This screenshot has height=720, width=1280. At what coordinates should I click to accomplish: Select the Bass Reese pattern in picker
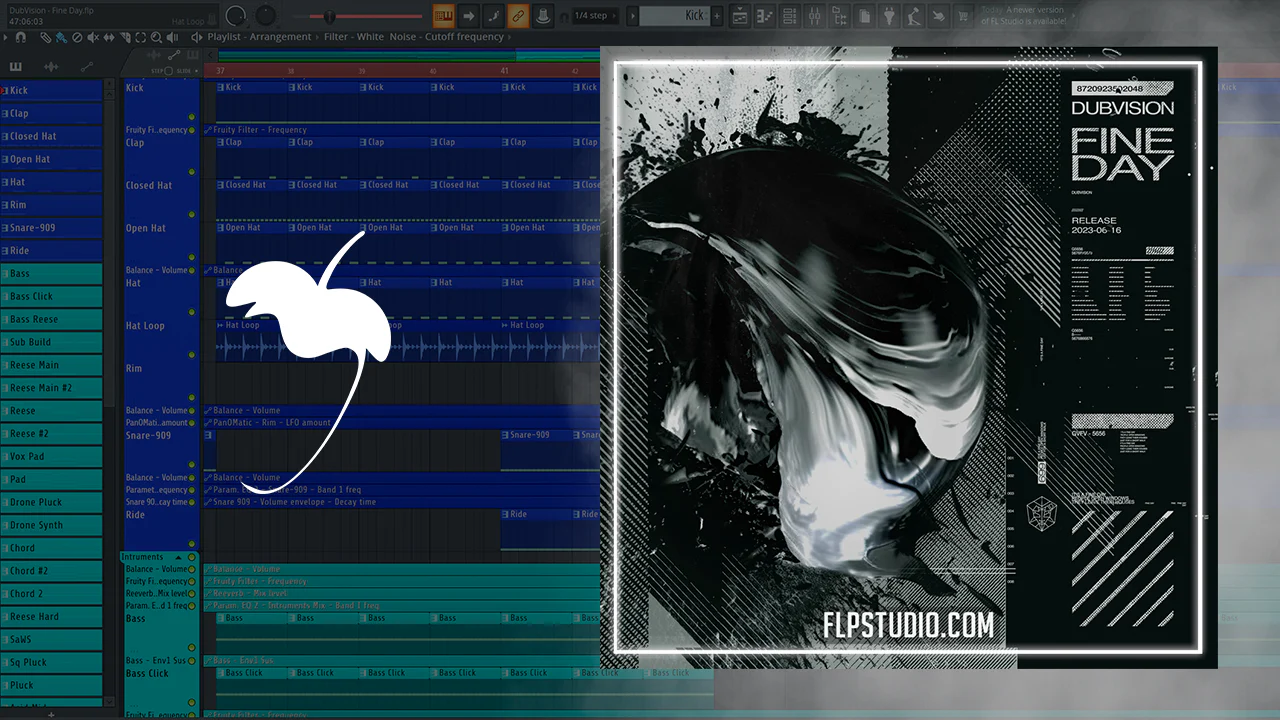pyautogui.click(x=51, y=319)
